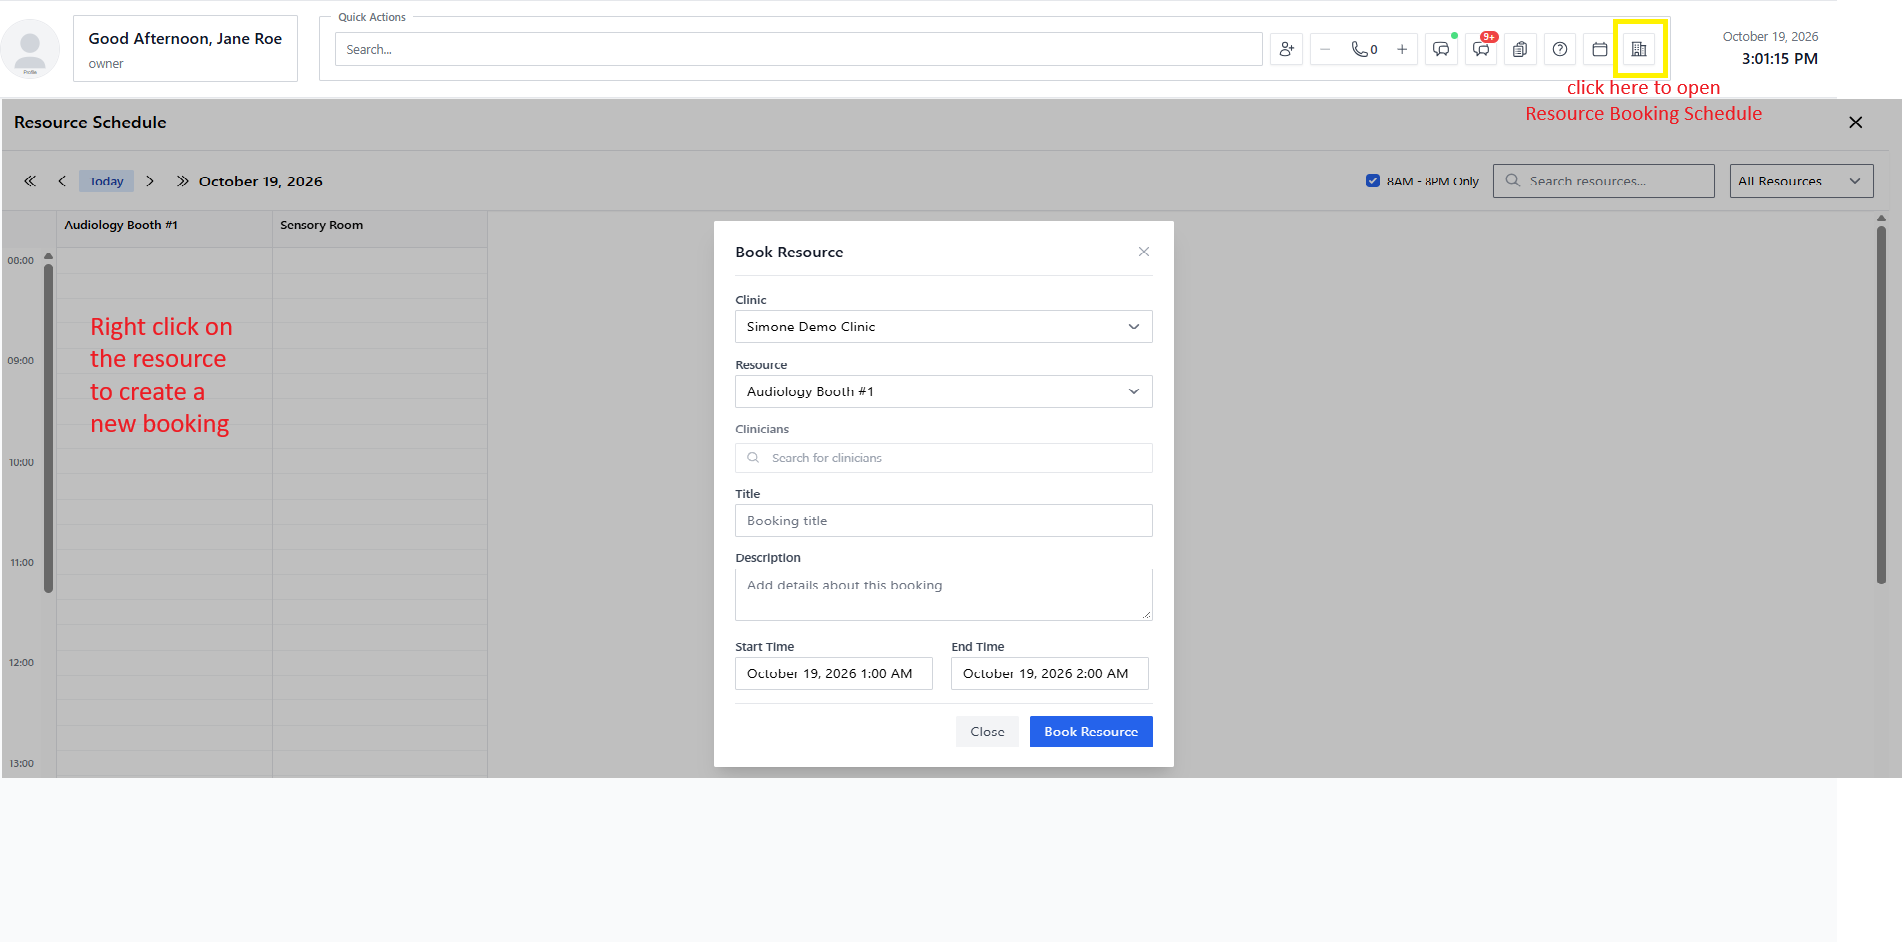Click the minus button beside the phone counter
Viewport: 1902px width, 942px height.
pos(1325,49)
